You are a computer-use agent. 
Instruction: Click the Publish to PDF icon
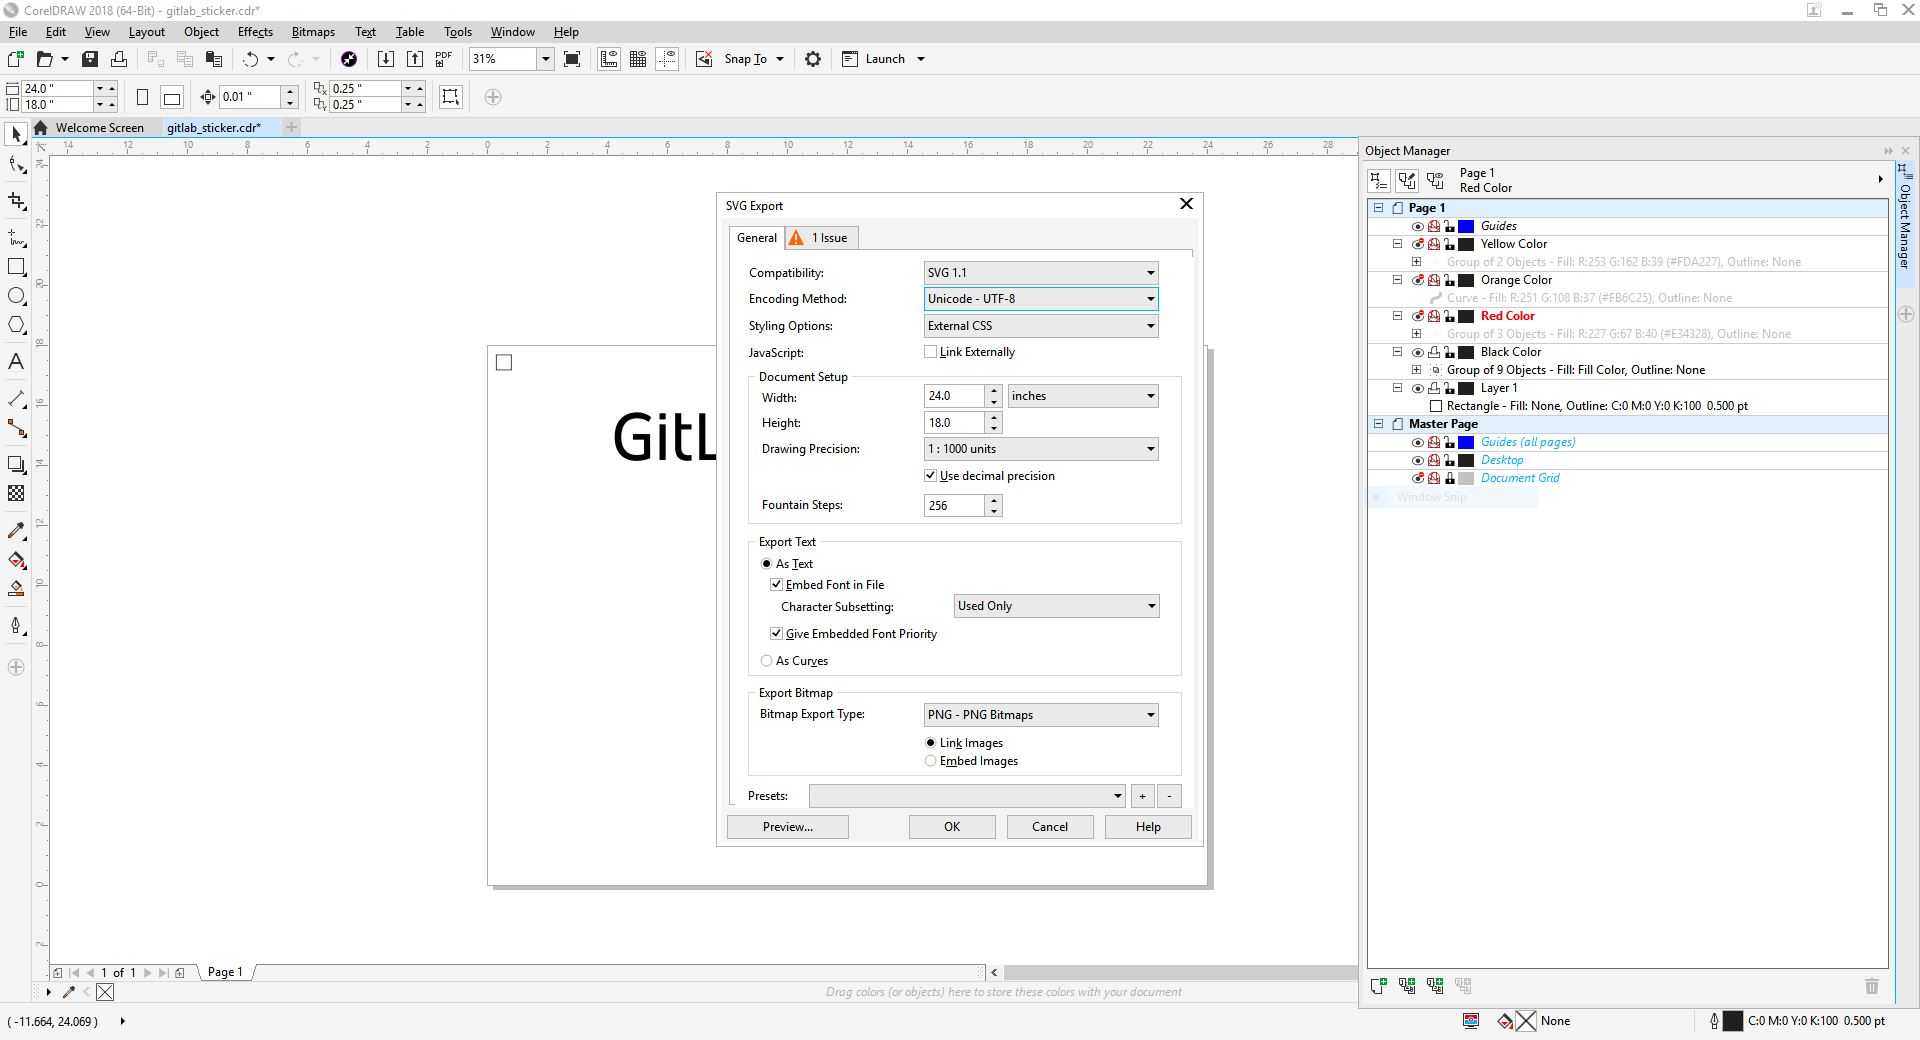[444, 59]
